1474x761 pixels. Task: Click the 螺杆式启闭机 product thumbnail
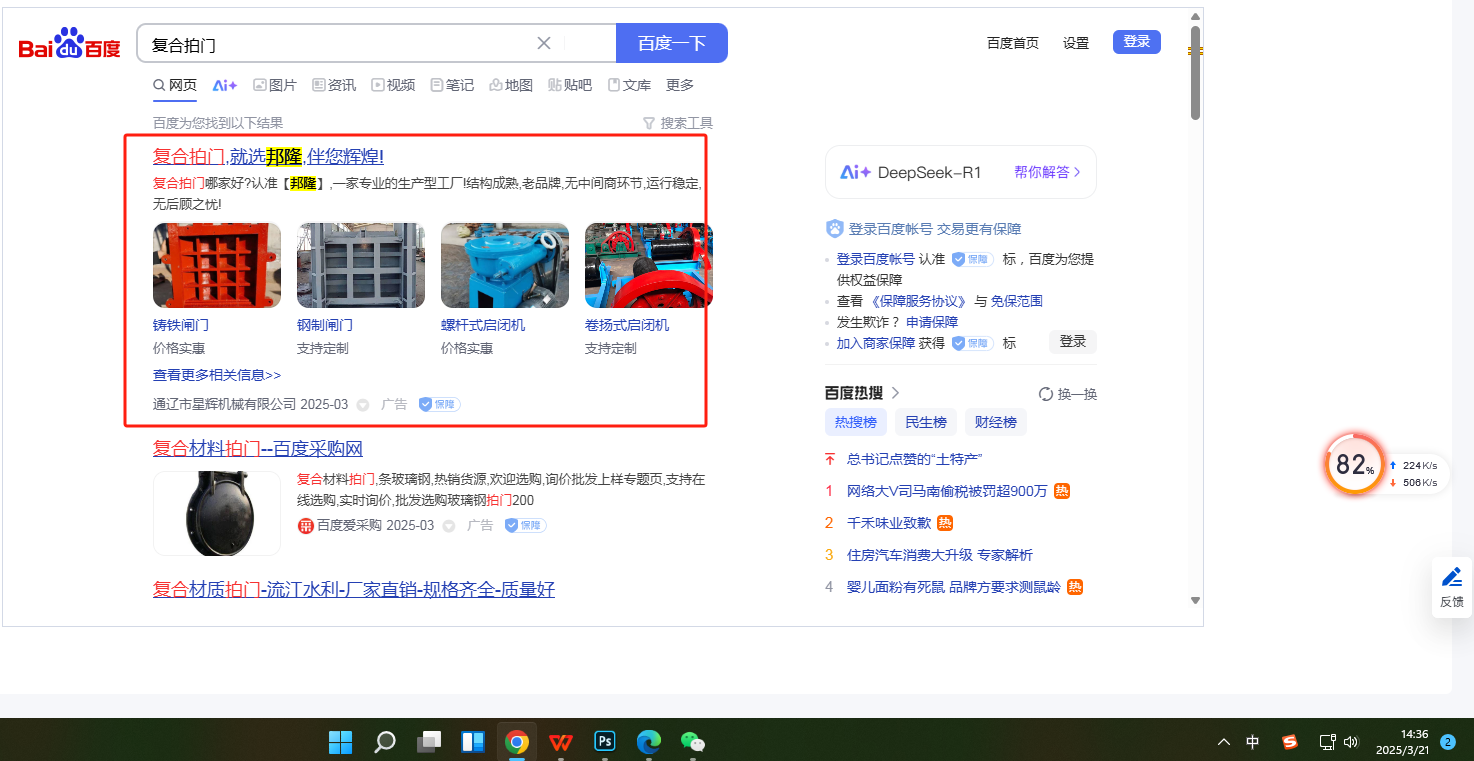click(505, 265)
